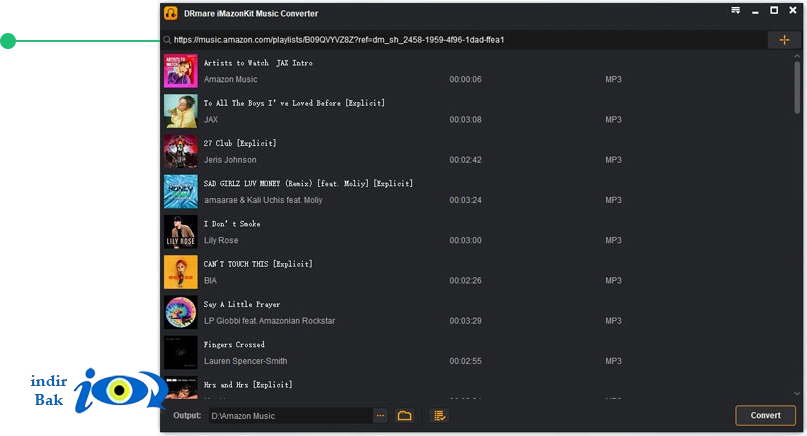Click the scroll down arrow of track list
Viewport: 807px width, 436px height.
[797, 394]
